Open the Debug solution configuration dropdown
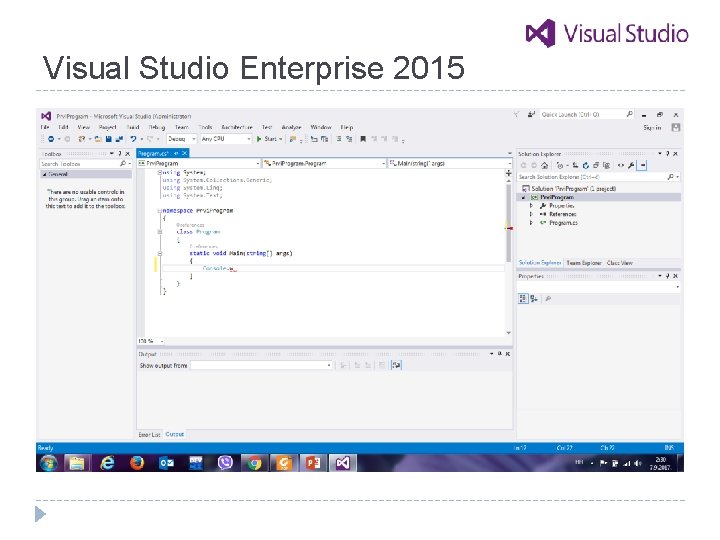This screenshot has height=540, width=720. coord(182,139)
